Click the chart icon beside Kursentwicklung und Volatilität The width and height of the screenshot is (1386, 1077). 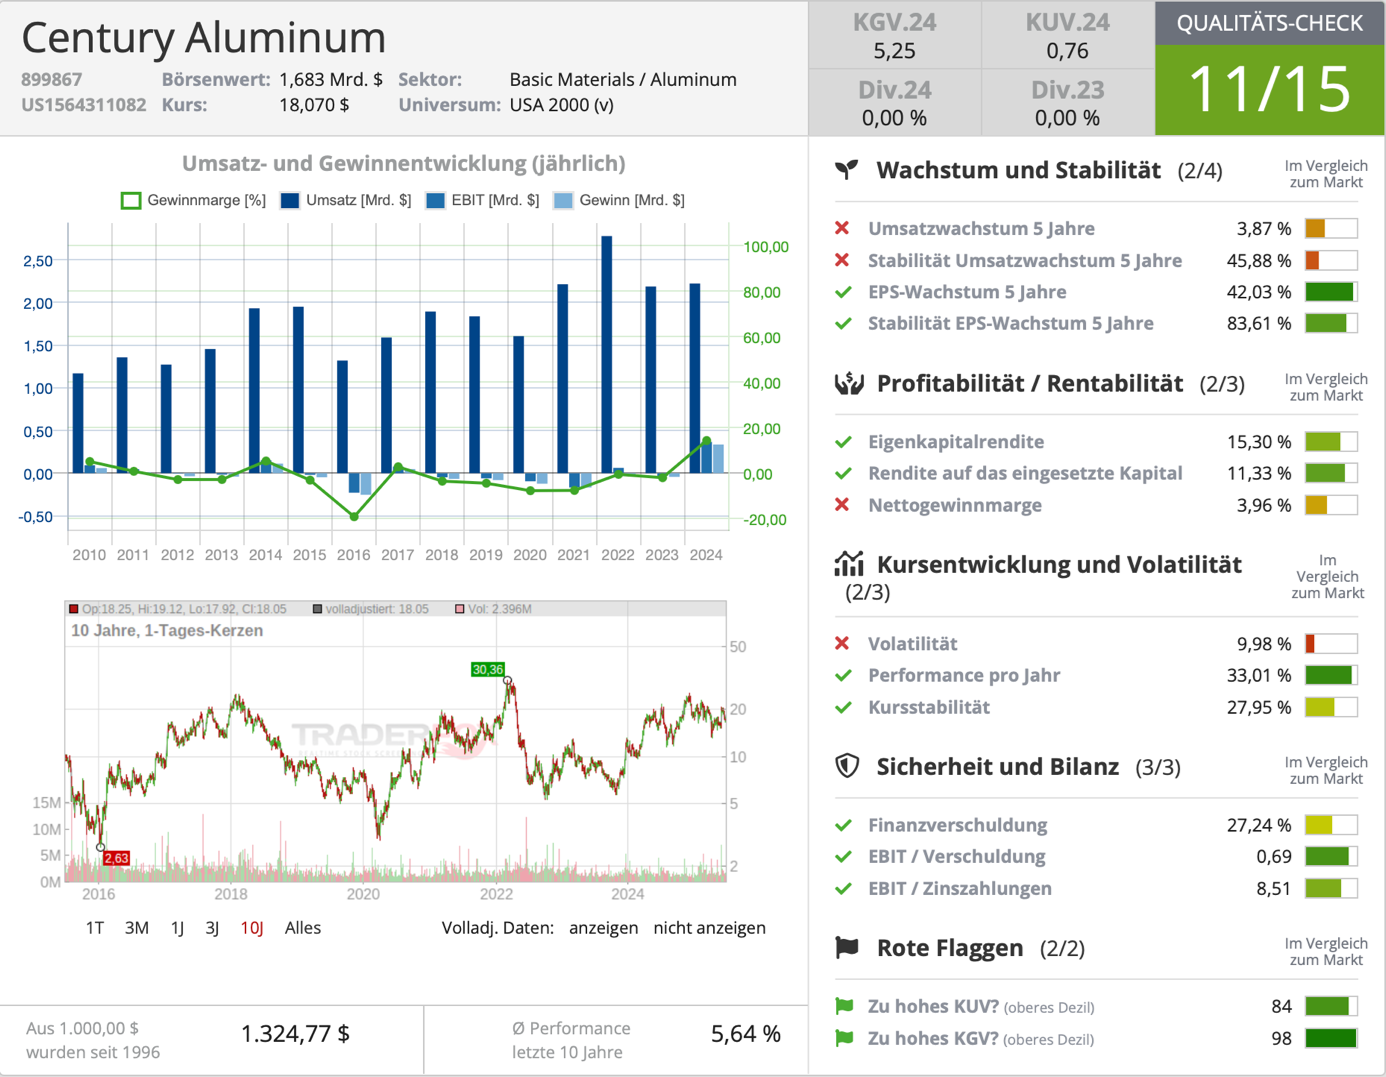pos(848,564)
